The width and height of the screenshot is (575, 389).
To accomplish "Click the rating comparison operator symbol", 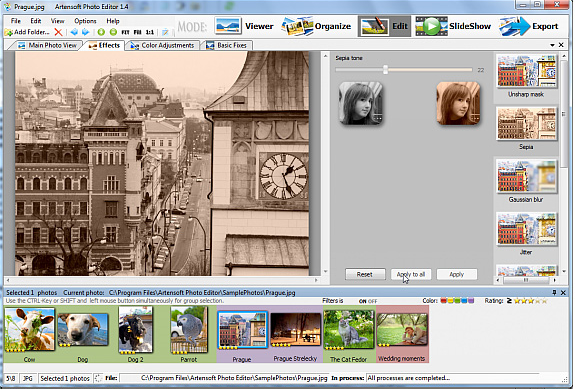I will (x=509, y=301).
